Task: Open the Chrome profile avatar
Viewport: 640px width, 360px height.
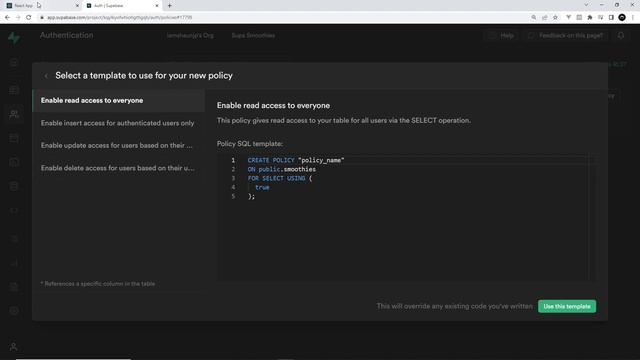Action: pyautogui.click(x=622, y=17)
